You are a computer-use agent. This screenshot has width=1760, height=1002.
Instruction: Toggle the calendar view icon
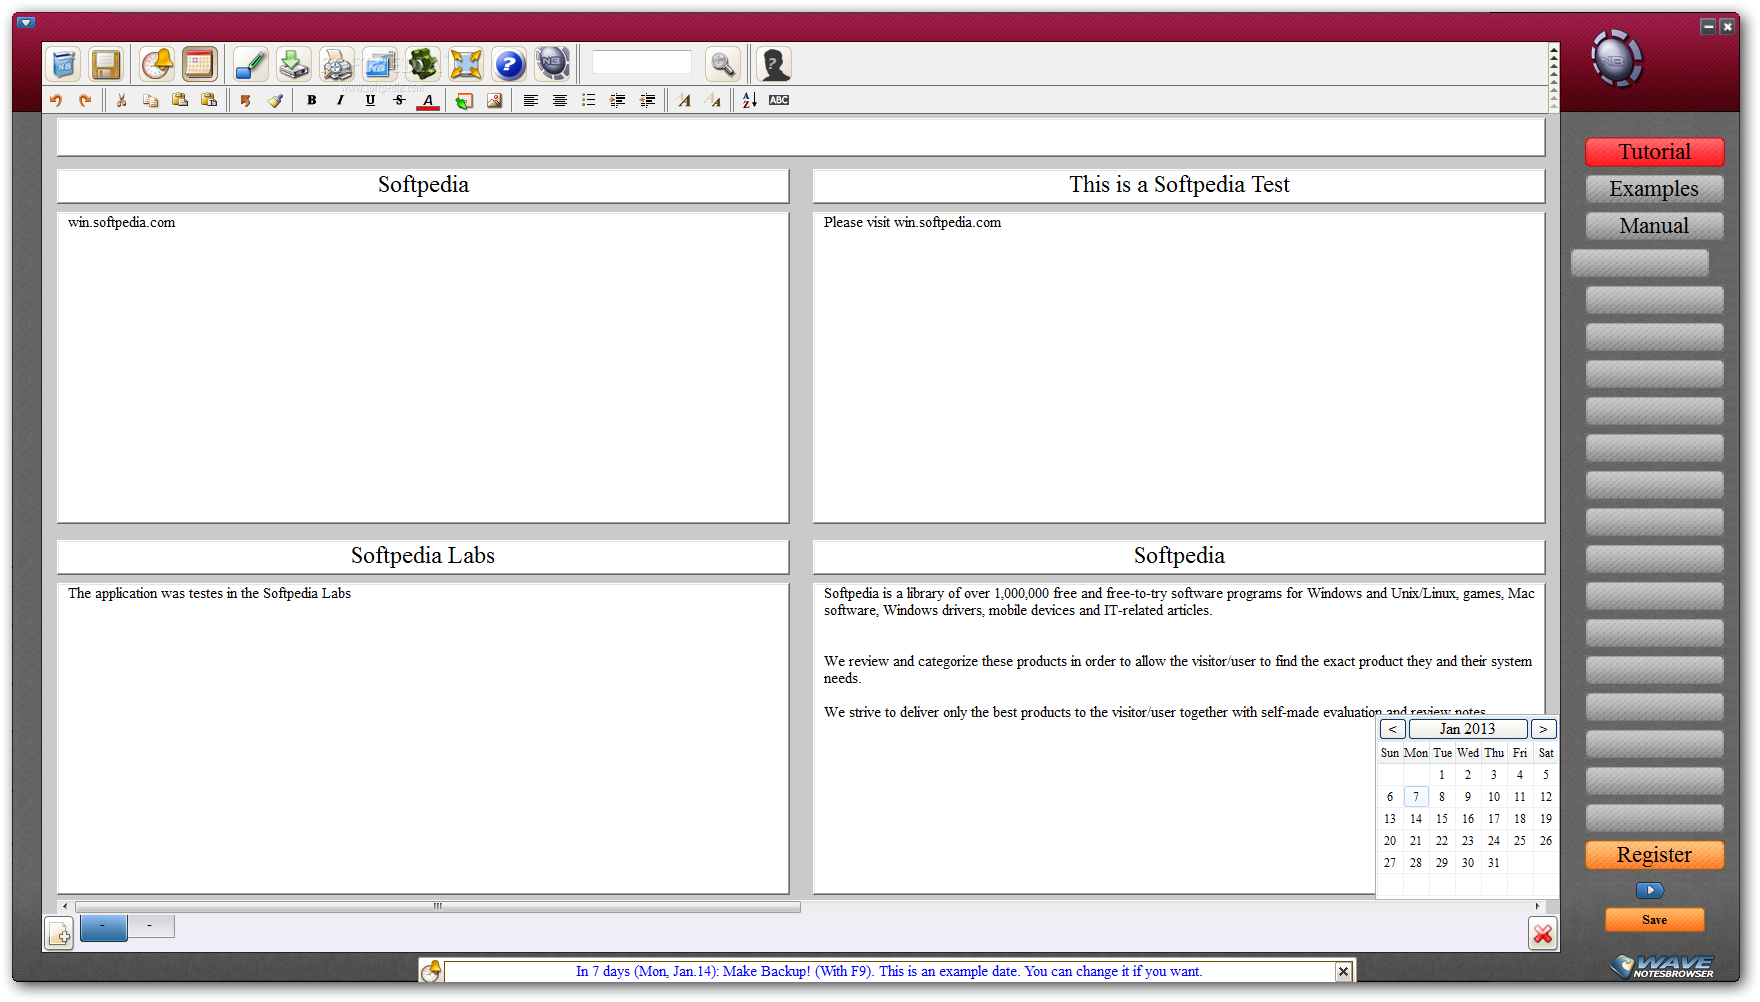click(x=199, y=64)
